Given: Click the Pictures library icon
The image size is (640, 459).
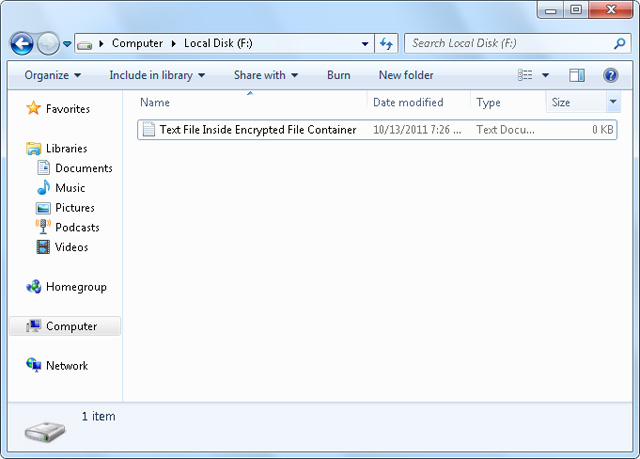Looking at the screenshot, I should coord(43,208).
